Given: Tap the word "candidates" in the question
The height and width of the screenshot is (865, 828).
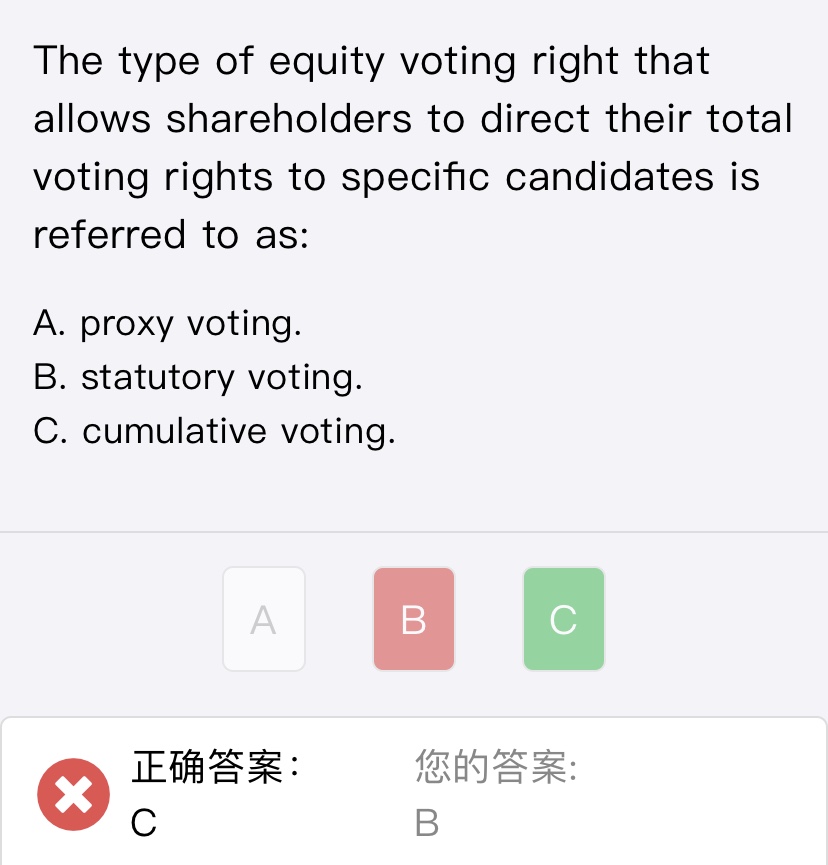Looking at the screenshot, I should pyautogui.click(x=610, y=177).
